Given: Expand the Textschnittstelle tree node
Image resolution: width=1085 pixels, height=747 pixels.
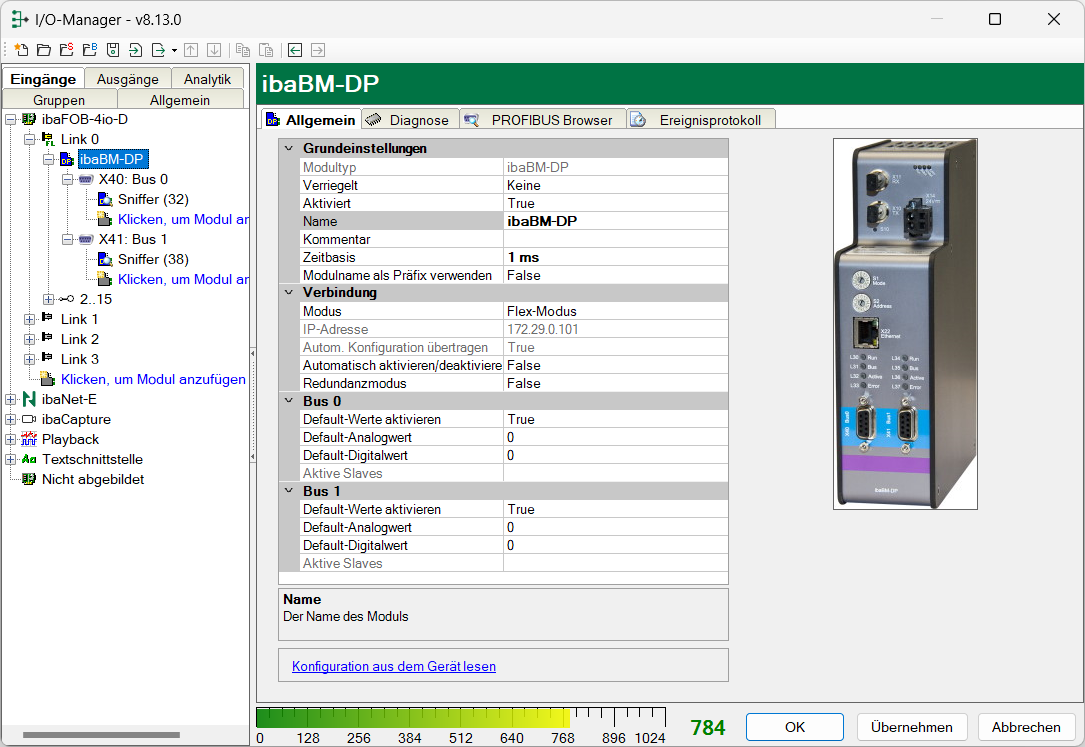Looking at the screenshot, I should click(x=10, y=460).
